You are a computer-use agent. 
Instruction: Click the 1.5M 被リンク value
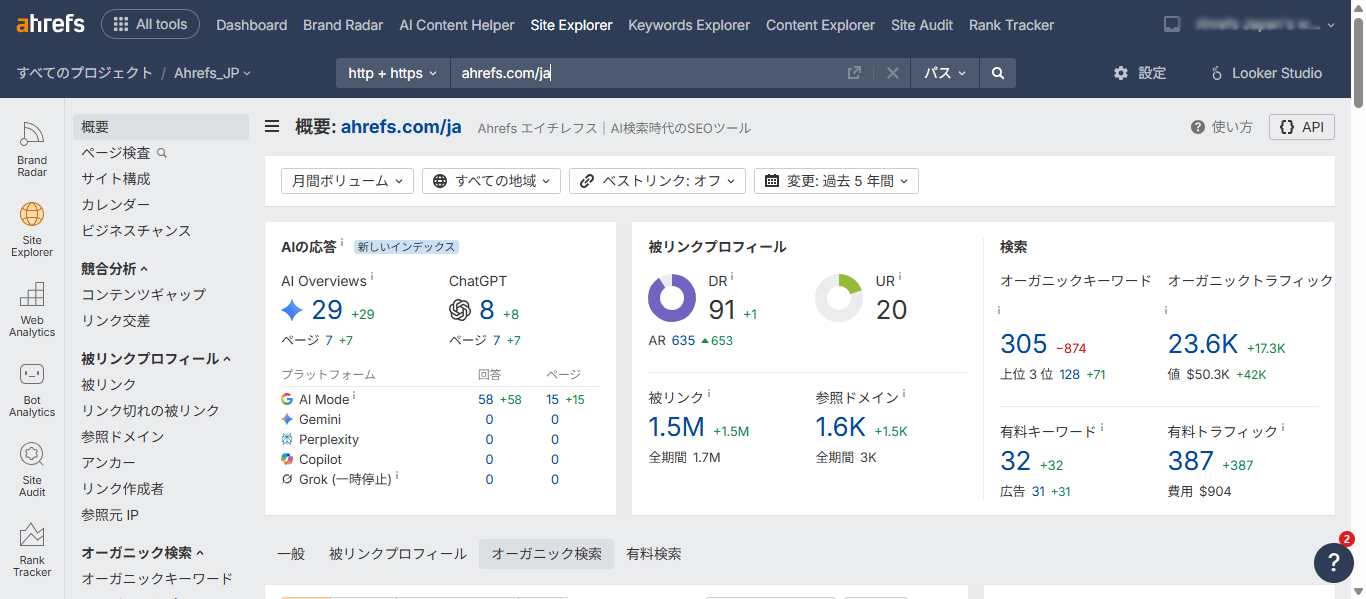(x=677, y=428)
